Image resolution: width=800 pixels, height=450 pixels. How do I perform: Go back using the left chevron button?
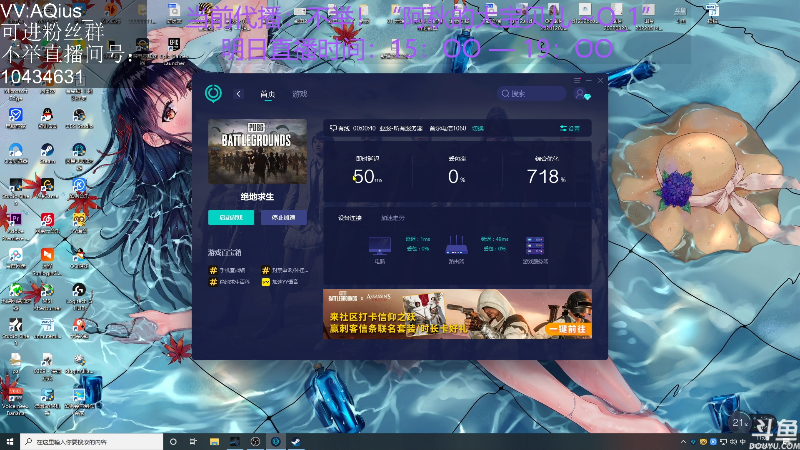click(x=238, y=94)
